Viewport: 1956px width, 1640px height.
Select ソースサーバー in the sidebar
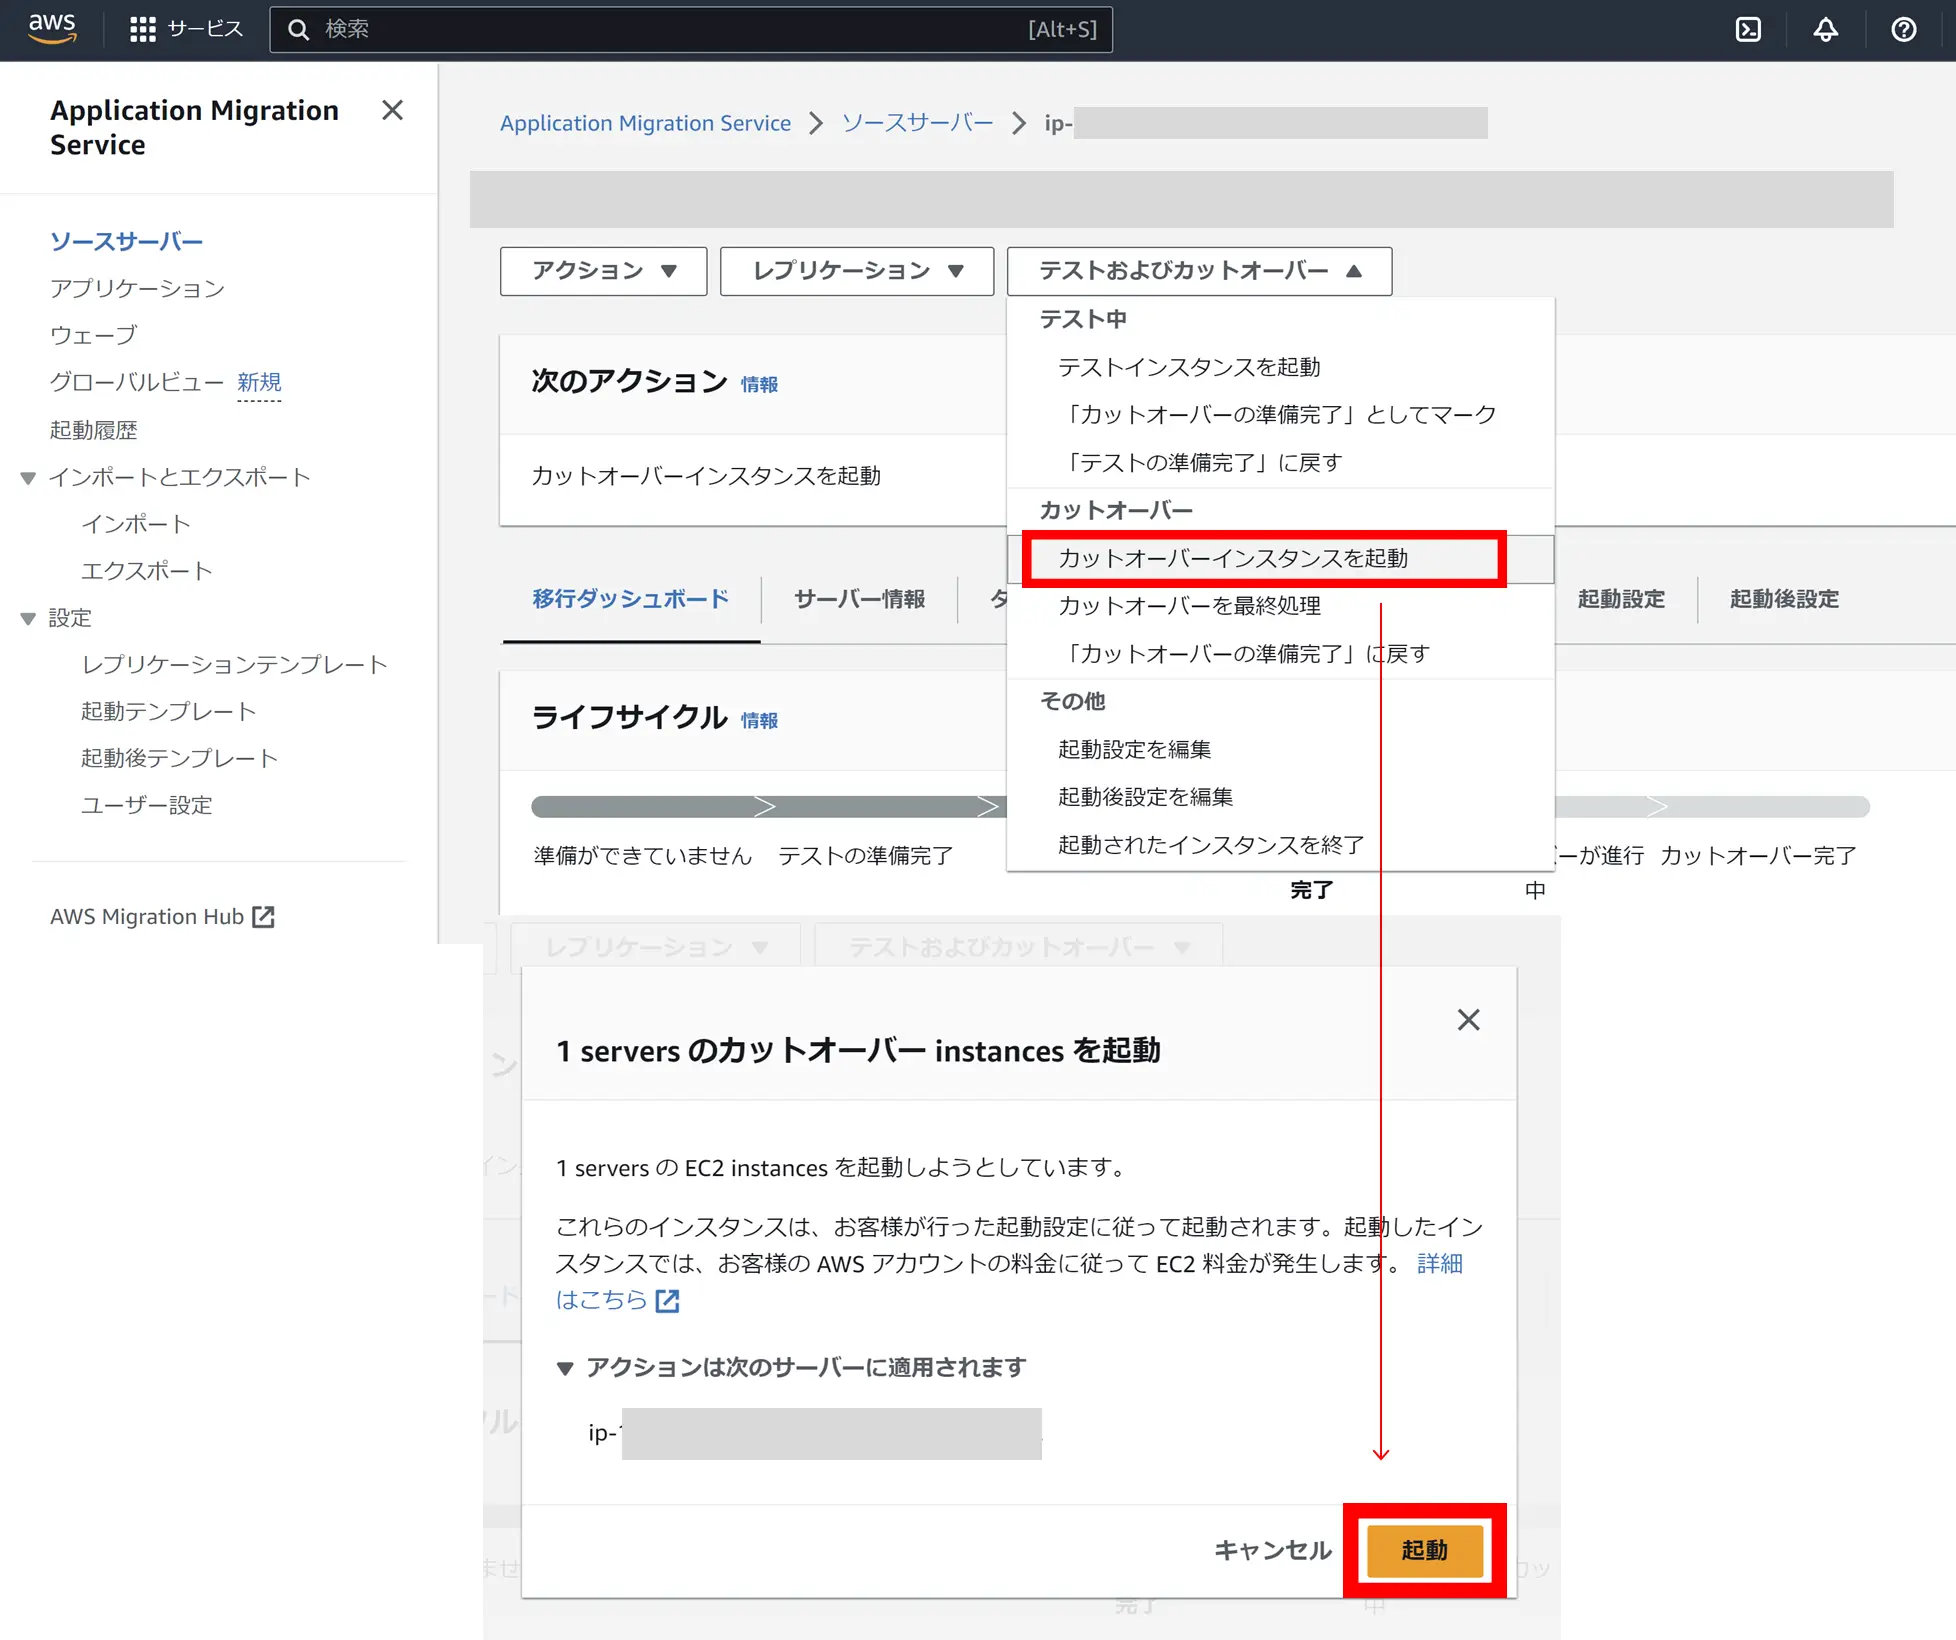pyautogui.click(x=126, y=241)
